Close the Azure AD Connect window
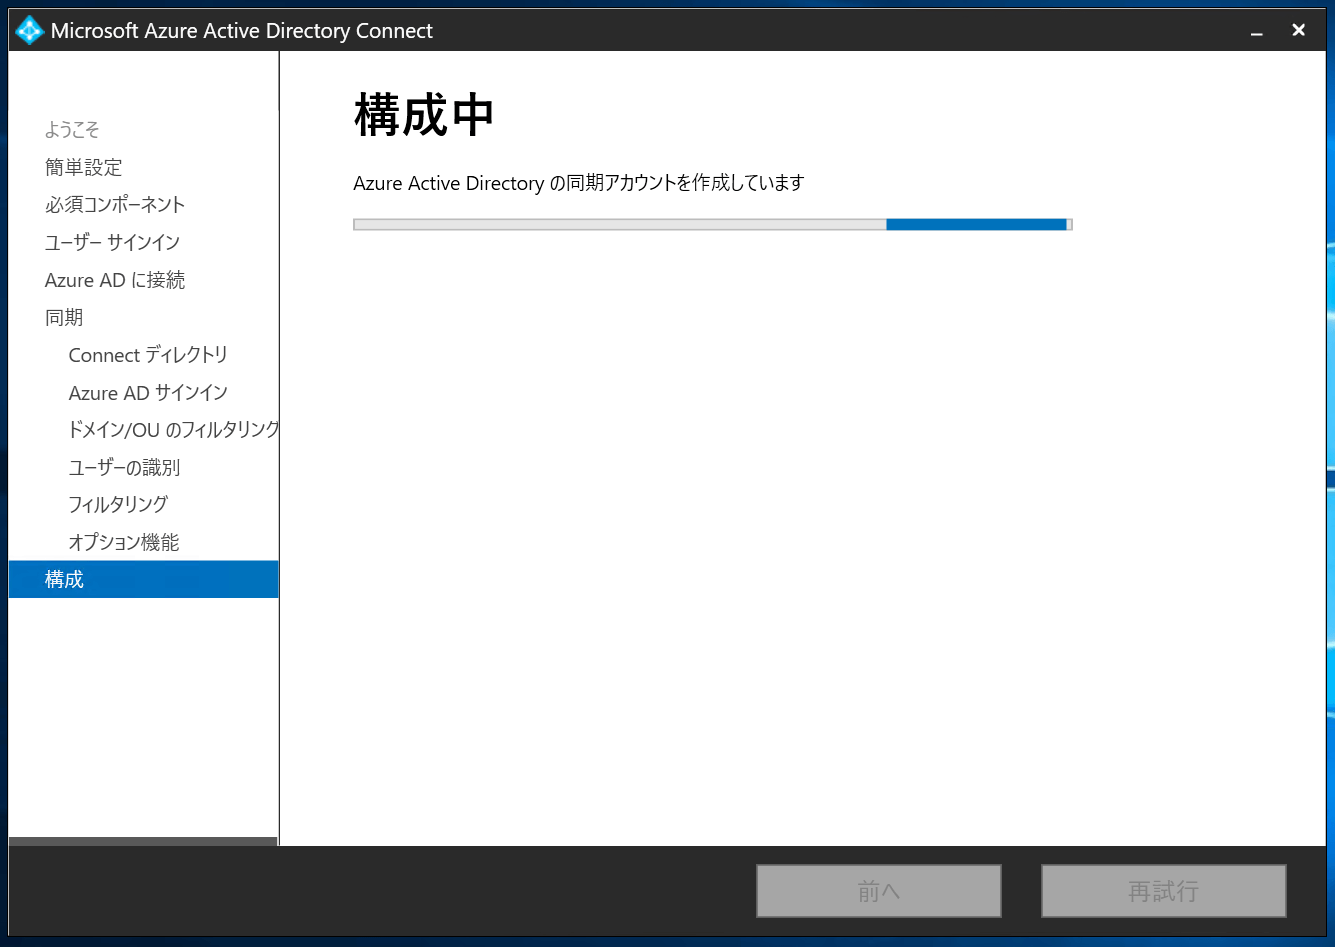Viewport: 1335px width, 947px height. (x=1299, y=30)
